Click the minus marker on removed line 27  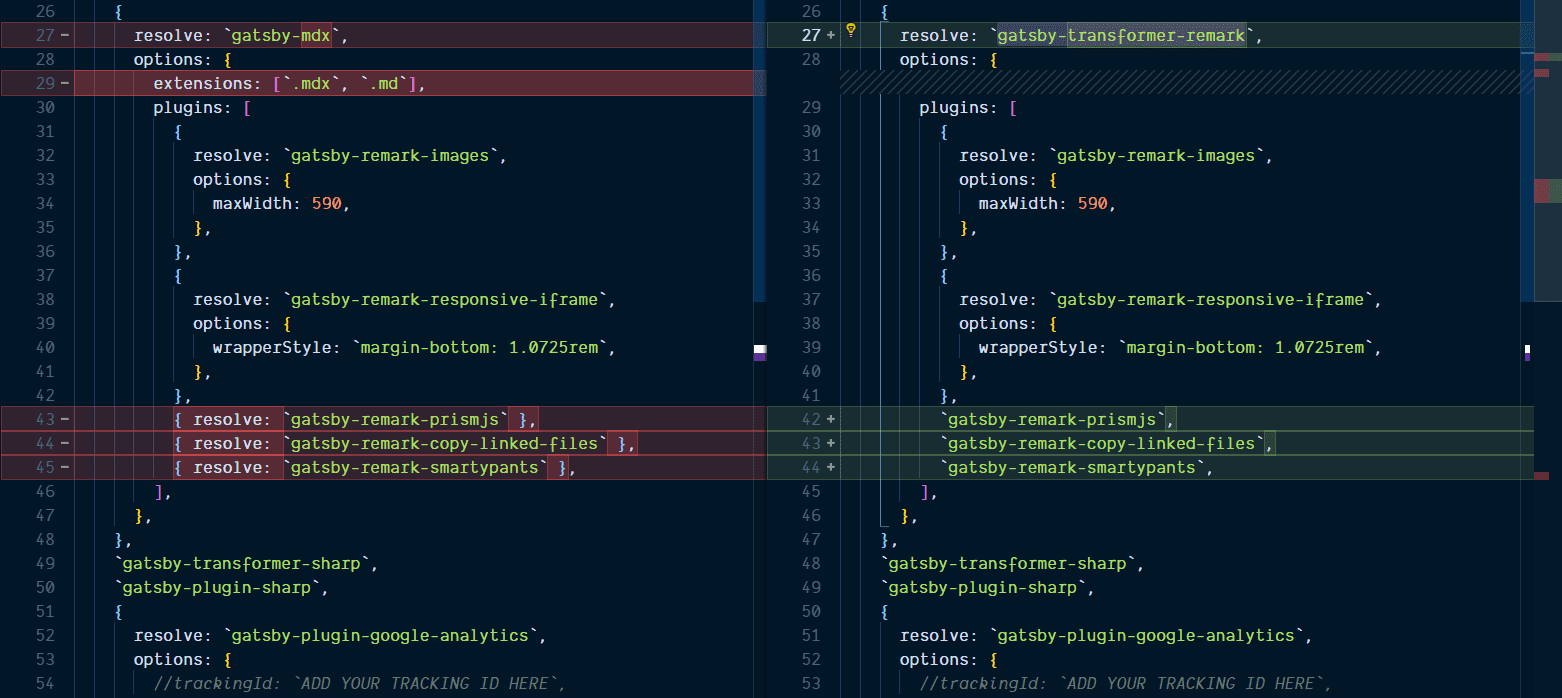click(x=65, y=36)
